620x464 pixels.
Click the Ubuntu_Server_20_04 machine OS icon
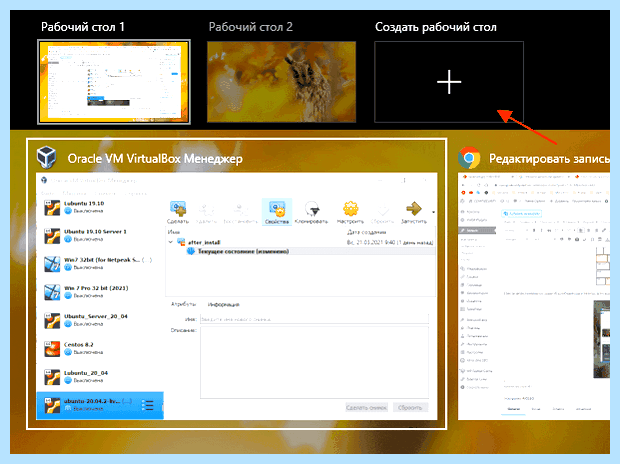point(52,320)
